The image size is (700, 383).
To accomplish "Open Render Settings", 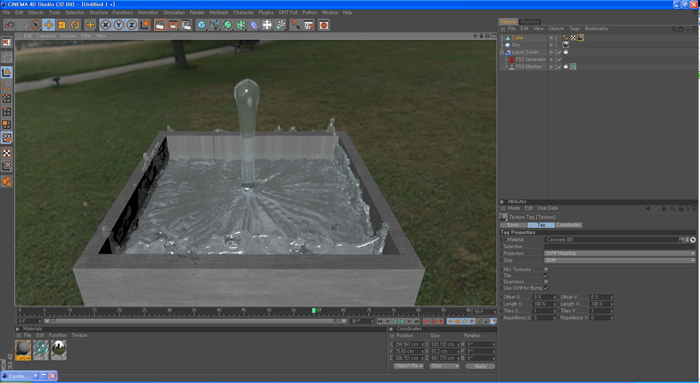I will pyautogui.click(x=186, y=25).
